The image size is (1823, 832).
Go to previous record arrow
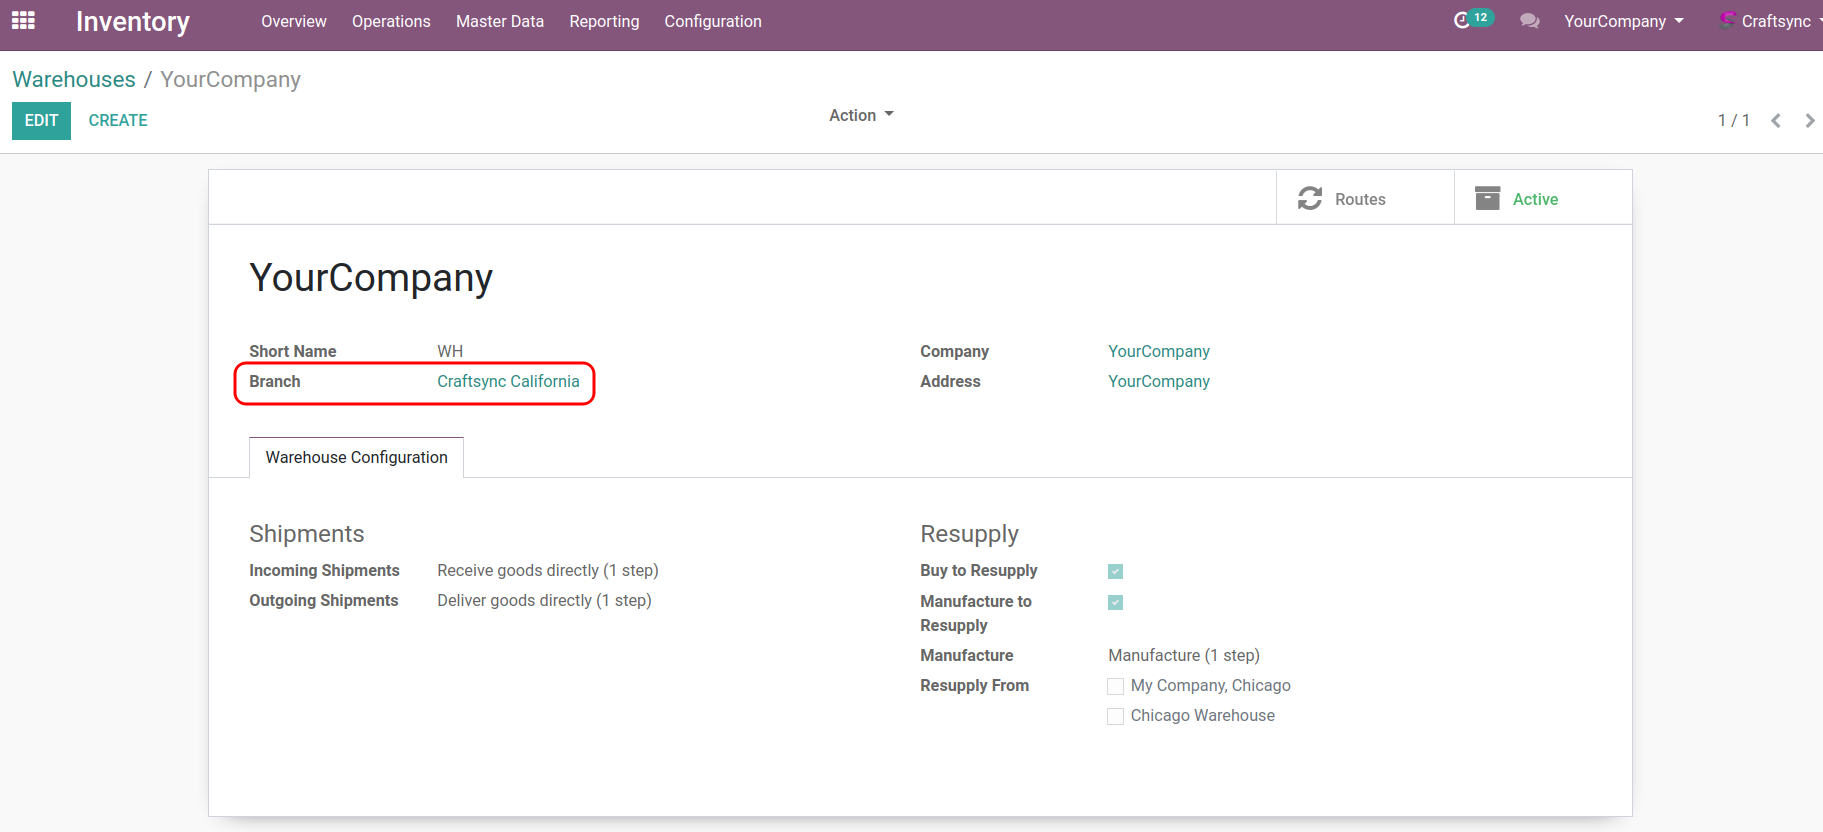click(1776, 121)
